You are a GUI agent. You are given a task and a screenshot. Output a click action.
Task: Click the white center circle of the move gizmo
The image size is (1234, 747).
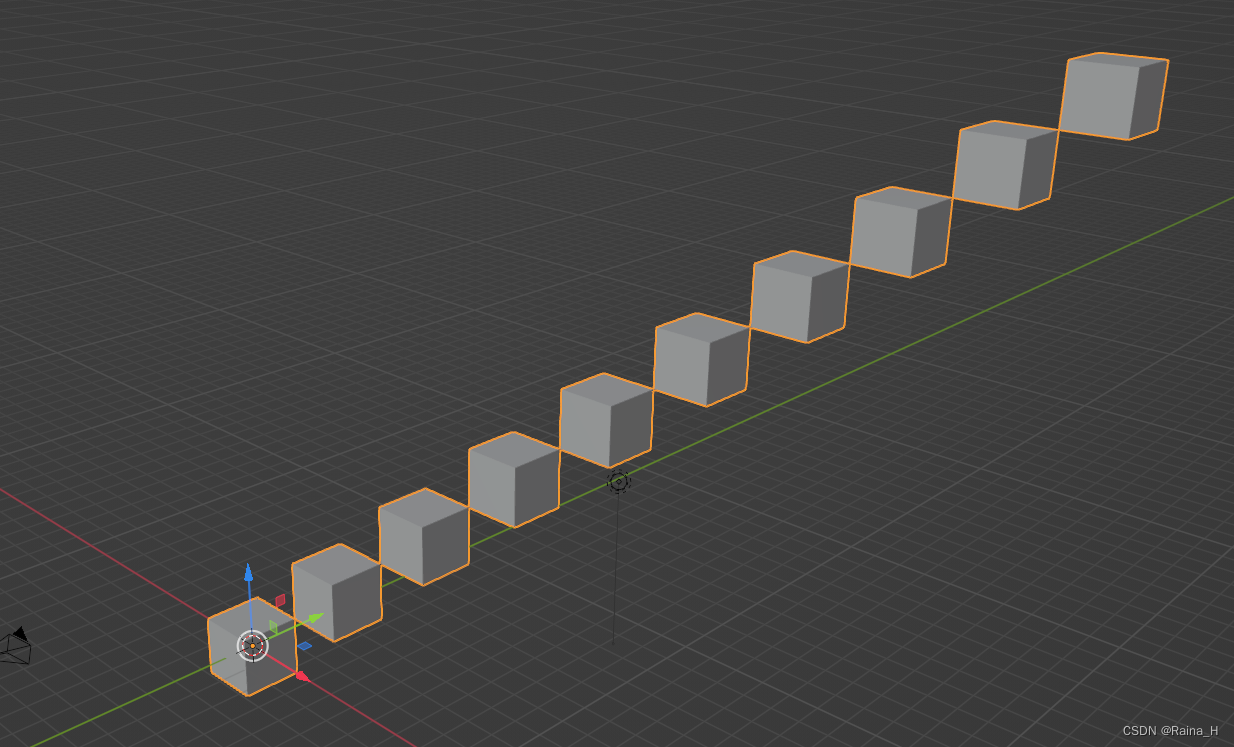tap(253, 646)
